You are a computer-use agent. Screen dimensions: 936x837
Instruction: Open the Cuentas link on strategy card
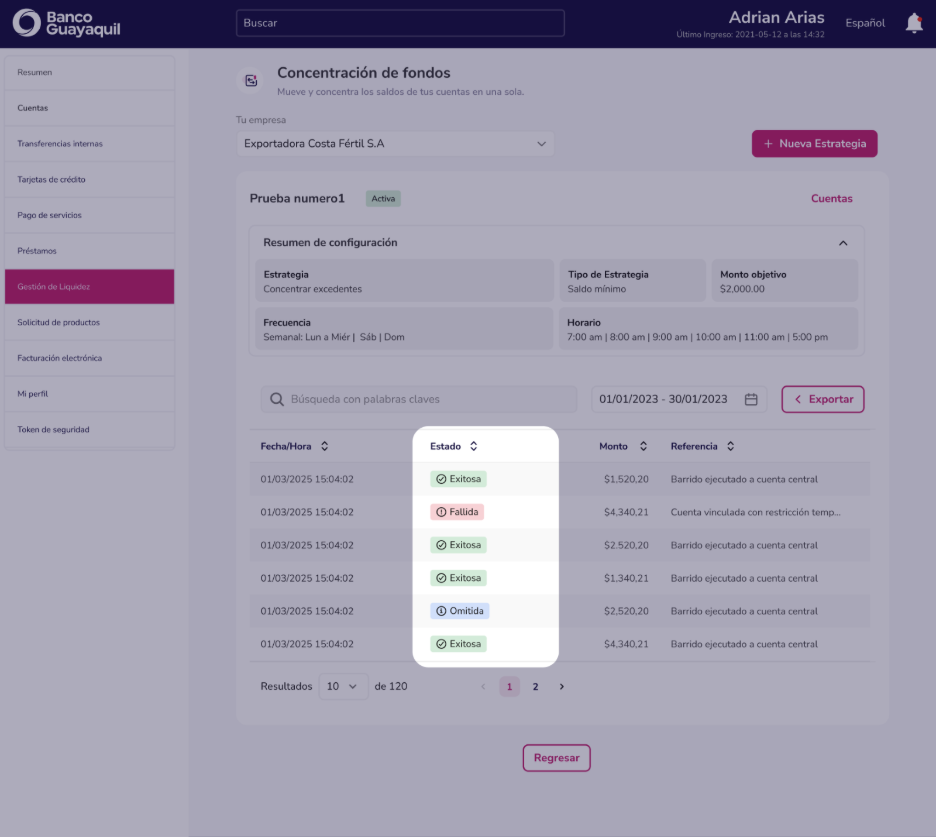(832, 199)
